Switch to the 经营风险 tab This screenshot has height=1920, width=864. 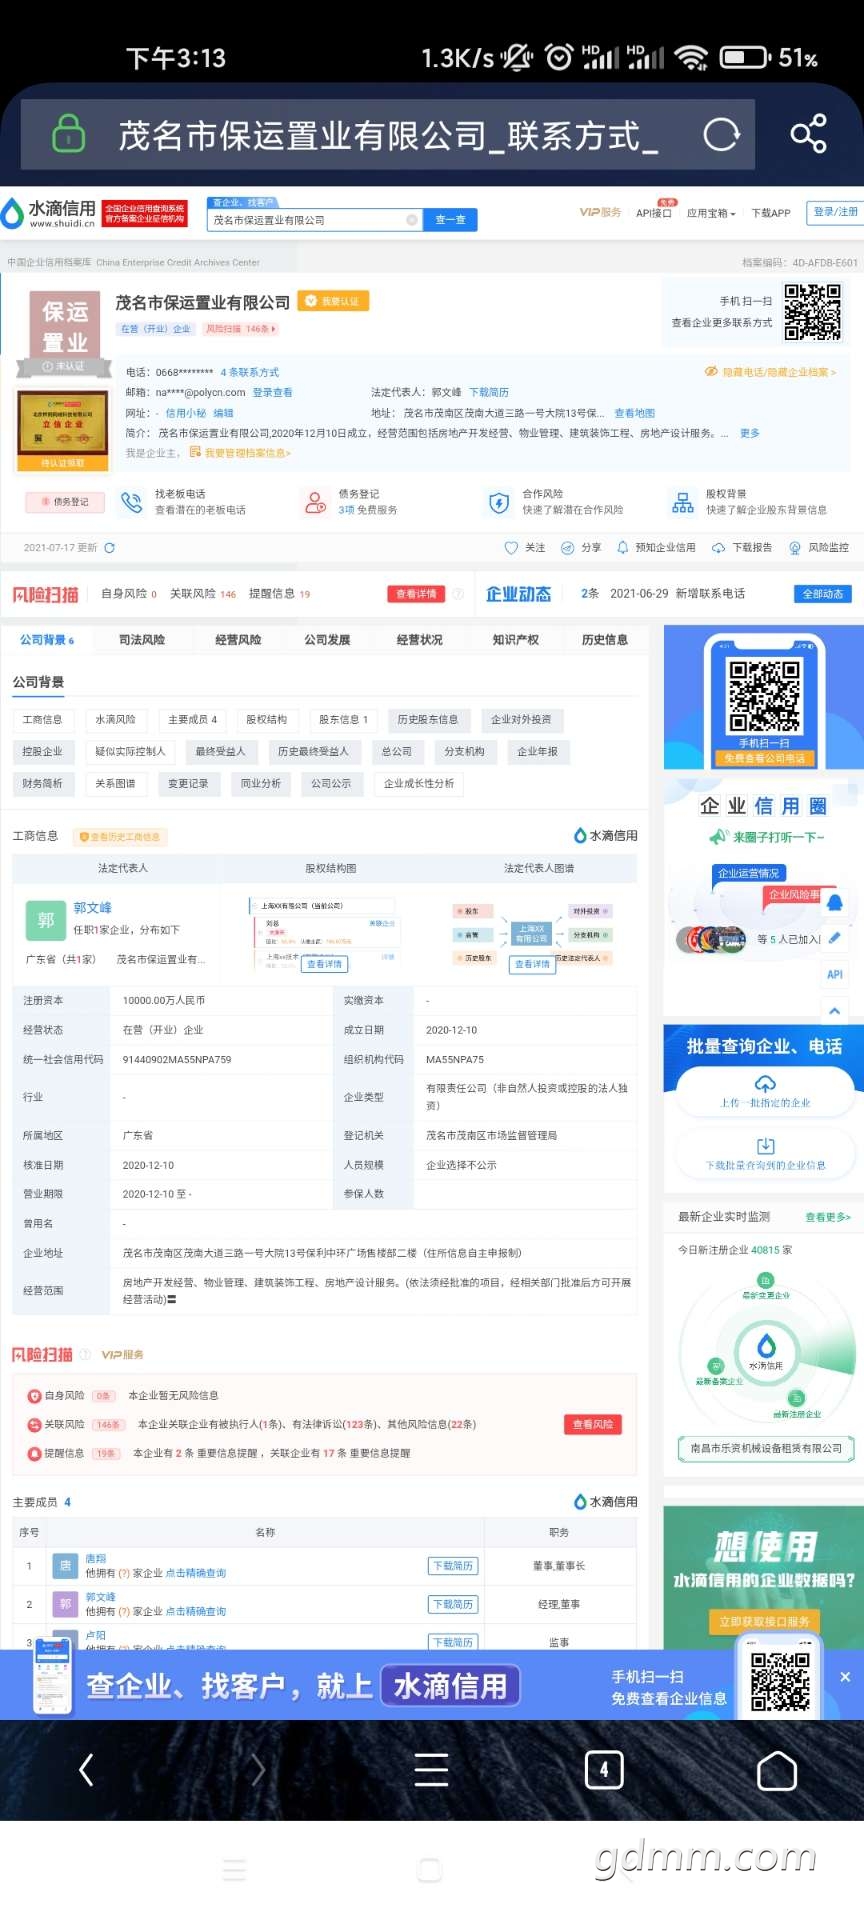[238, 640]
